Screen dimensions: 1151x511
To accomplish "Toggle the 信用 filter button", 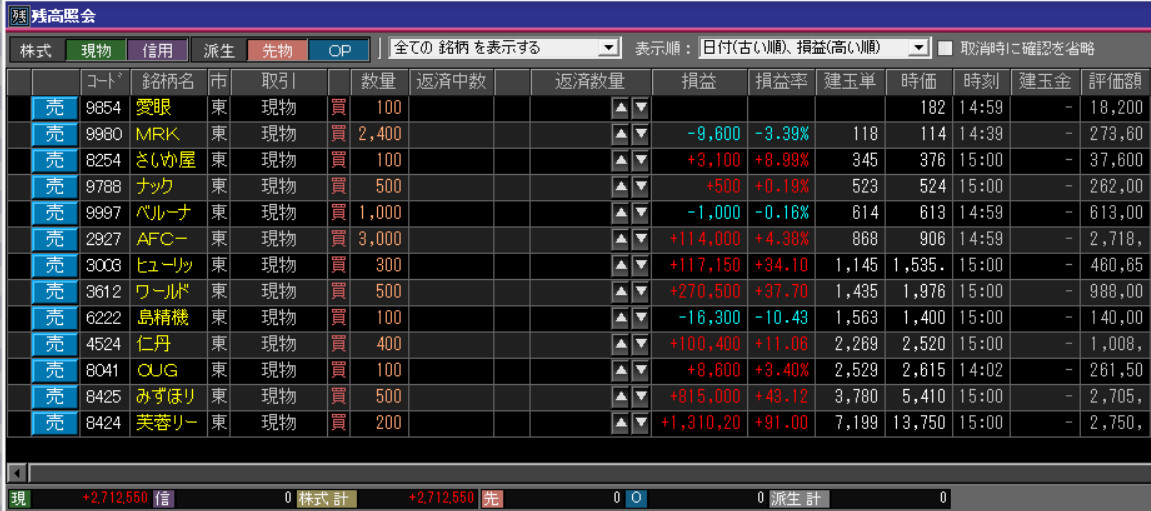I will pos(157,50).
